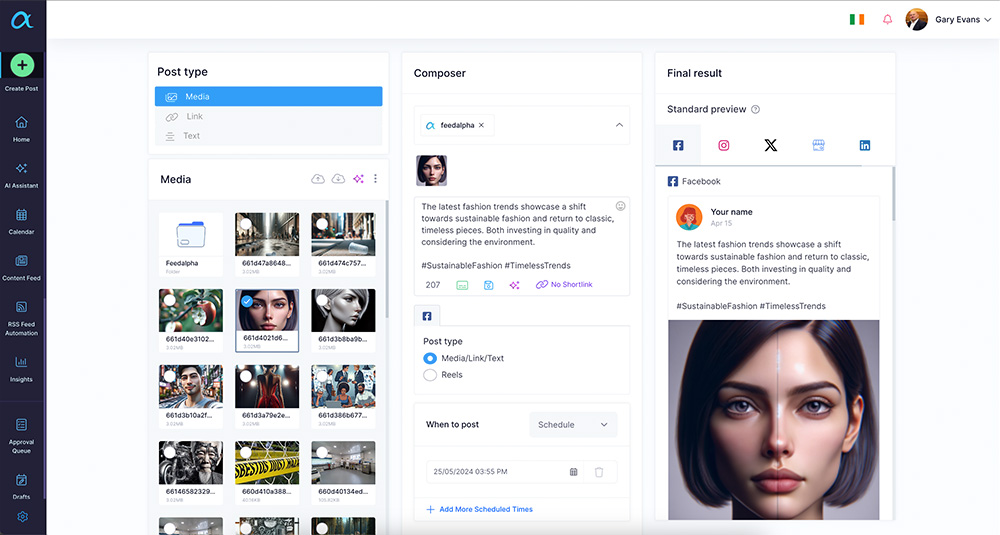Uncheck the selected woman portrait media image
The height and width of the screenshot is (535, 1000).
(x=247, y=300)
